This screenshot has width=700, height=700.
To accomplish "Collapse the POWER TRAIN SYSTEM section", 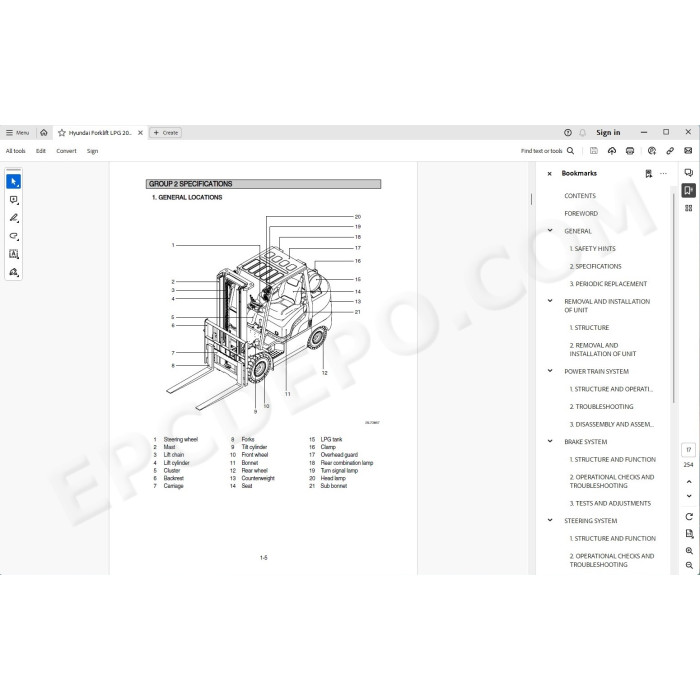I will coord(550,371).
